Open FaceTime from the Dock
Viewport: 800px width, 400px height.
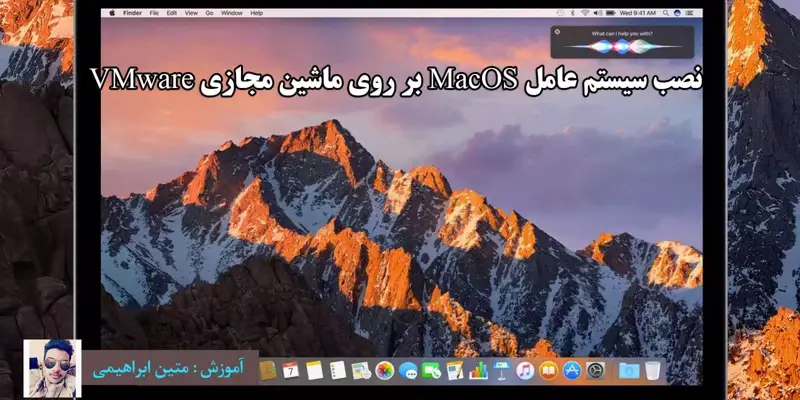pos(432,370)
